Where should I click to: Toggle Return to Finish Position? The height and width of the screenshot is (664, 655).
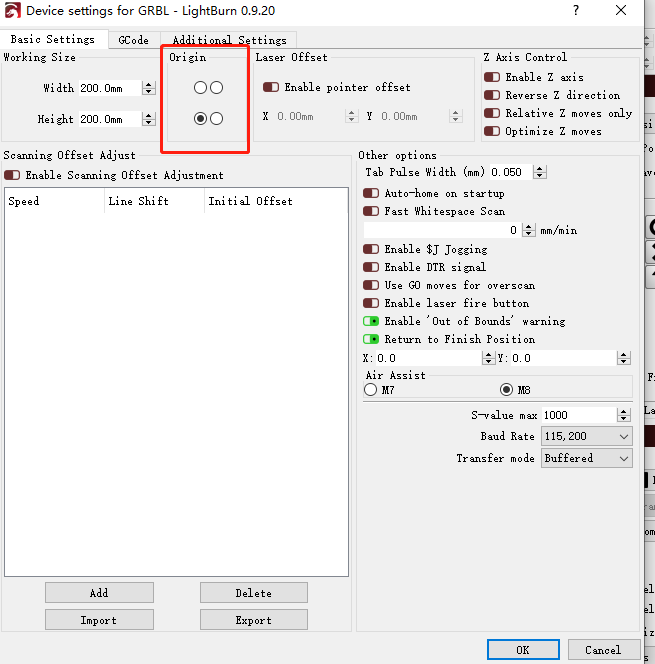371,339
